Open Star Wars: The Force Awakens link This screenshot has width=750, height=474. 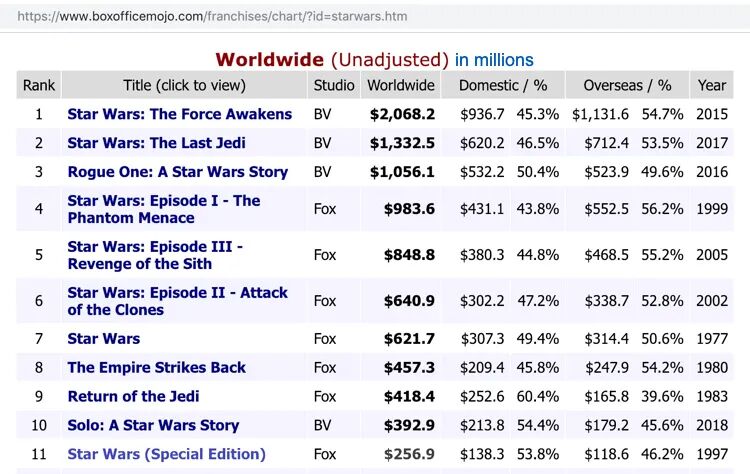[180, 114]
